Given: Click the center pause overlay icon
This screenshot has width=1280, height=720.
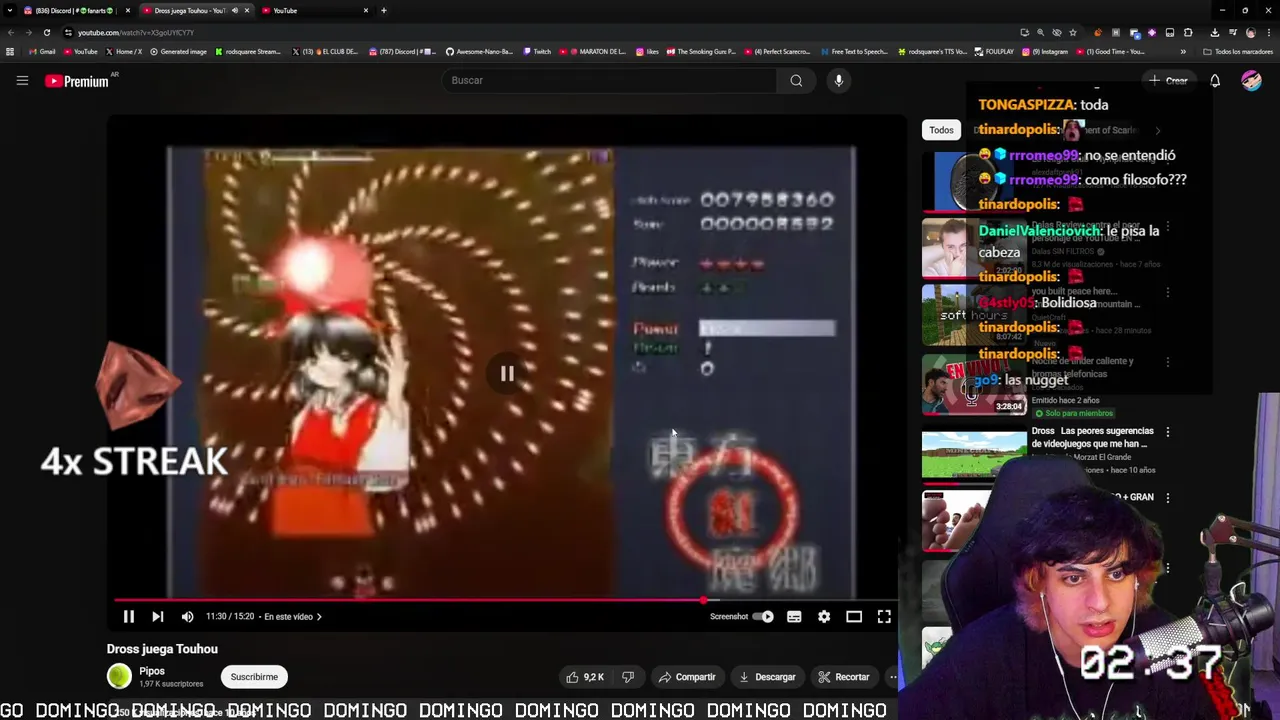Looking at the screenshot, I should [507, 374].
